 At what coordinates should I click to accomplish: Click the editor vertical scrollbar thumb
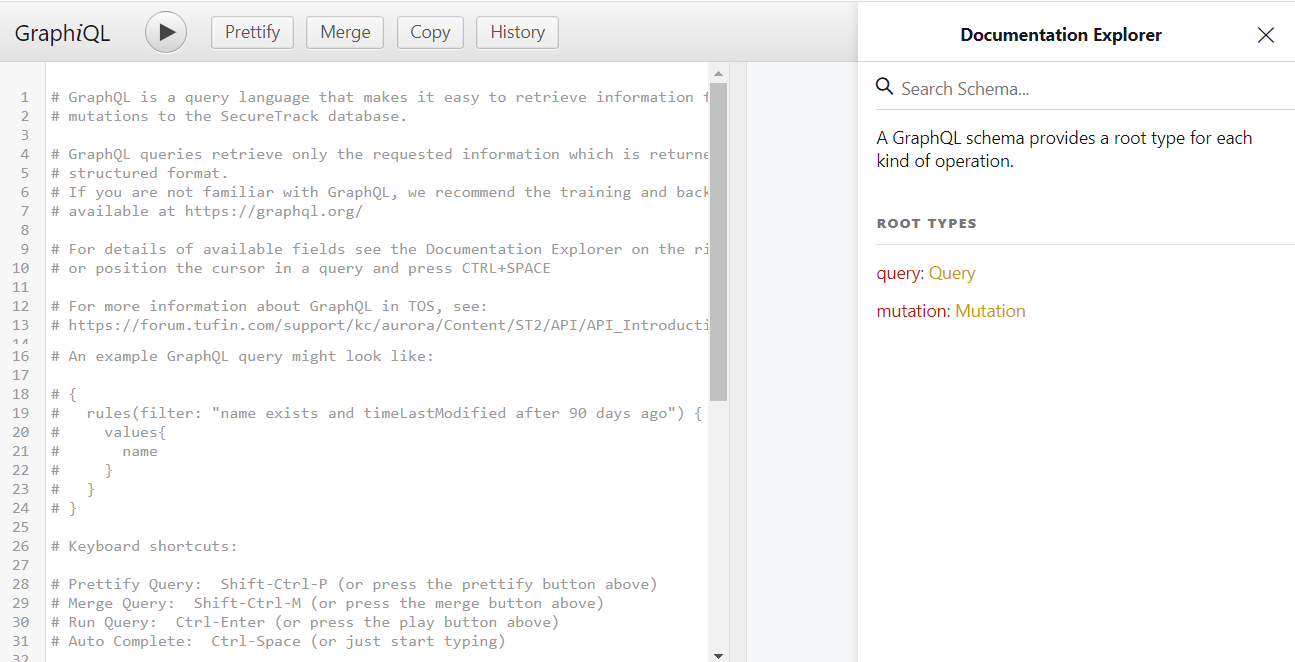(717, 240)
